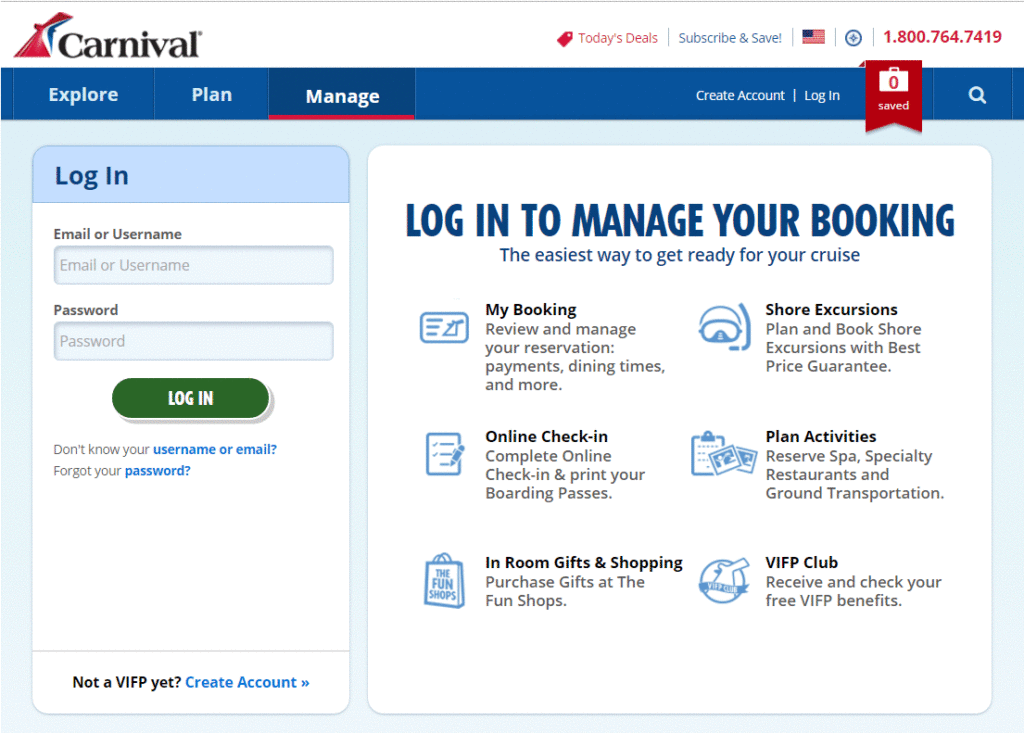Click 'Not a VIFP yet?' text
Screen dimensions: 1024x733
(x=127, y=682)
